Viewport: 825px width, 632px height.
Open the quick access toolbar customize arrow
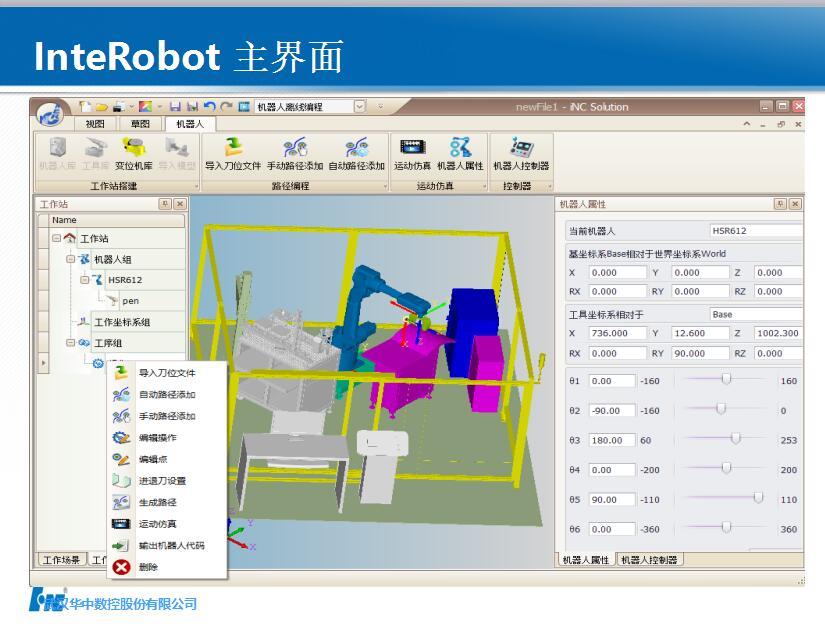(x=380, y=107)
